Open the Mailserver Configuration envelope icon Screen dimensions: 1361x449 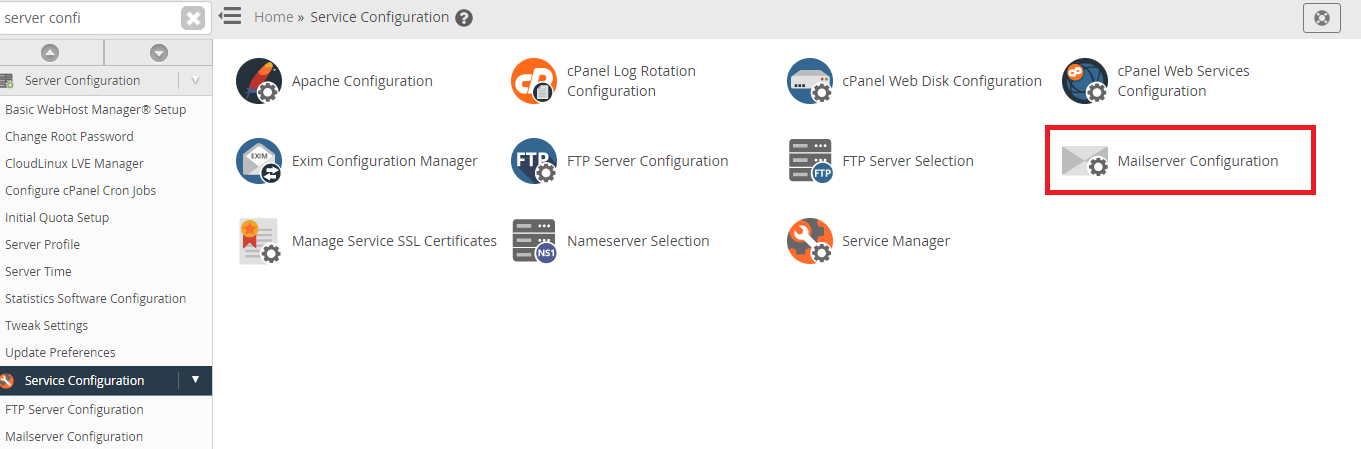(1085, 161)
